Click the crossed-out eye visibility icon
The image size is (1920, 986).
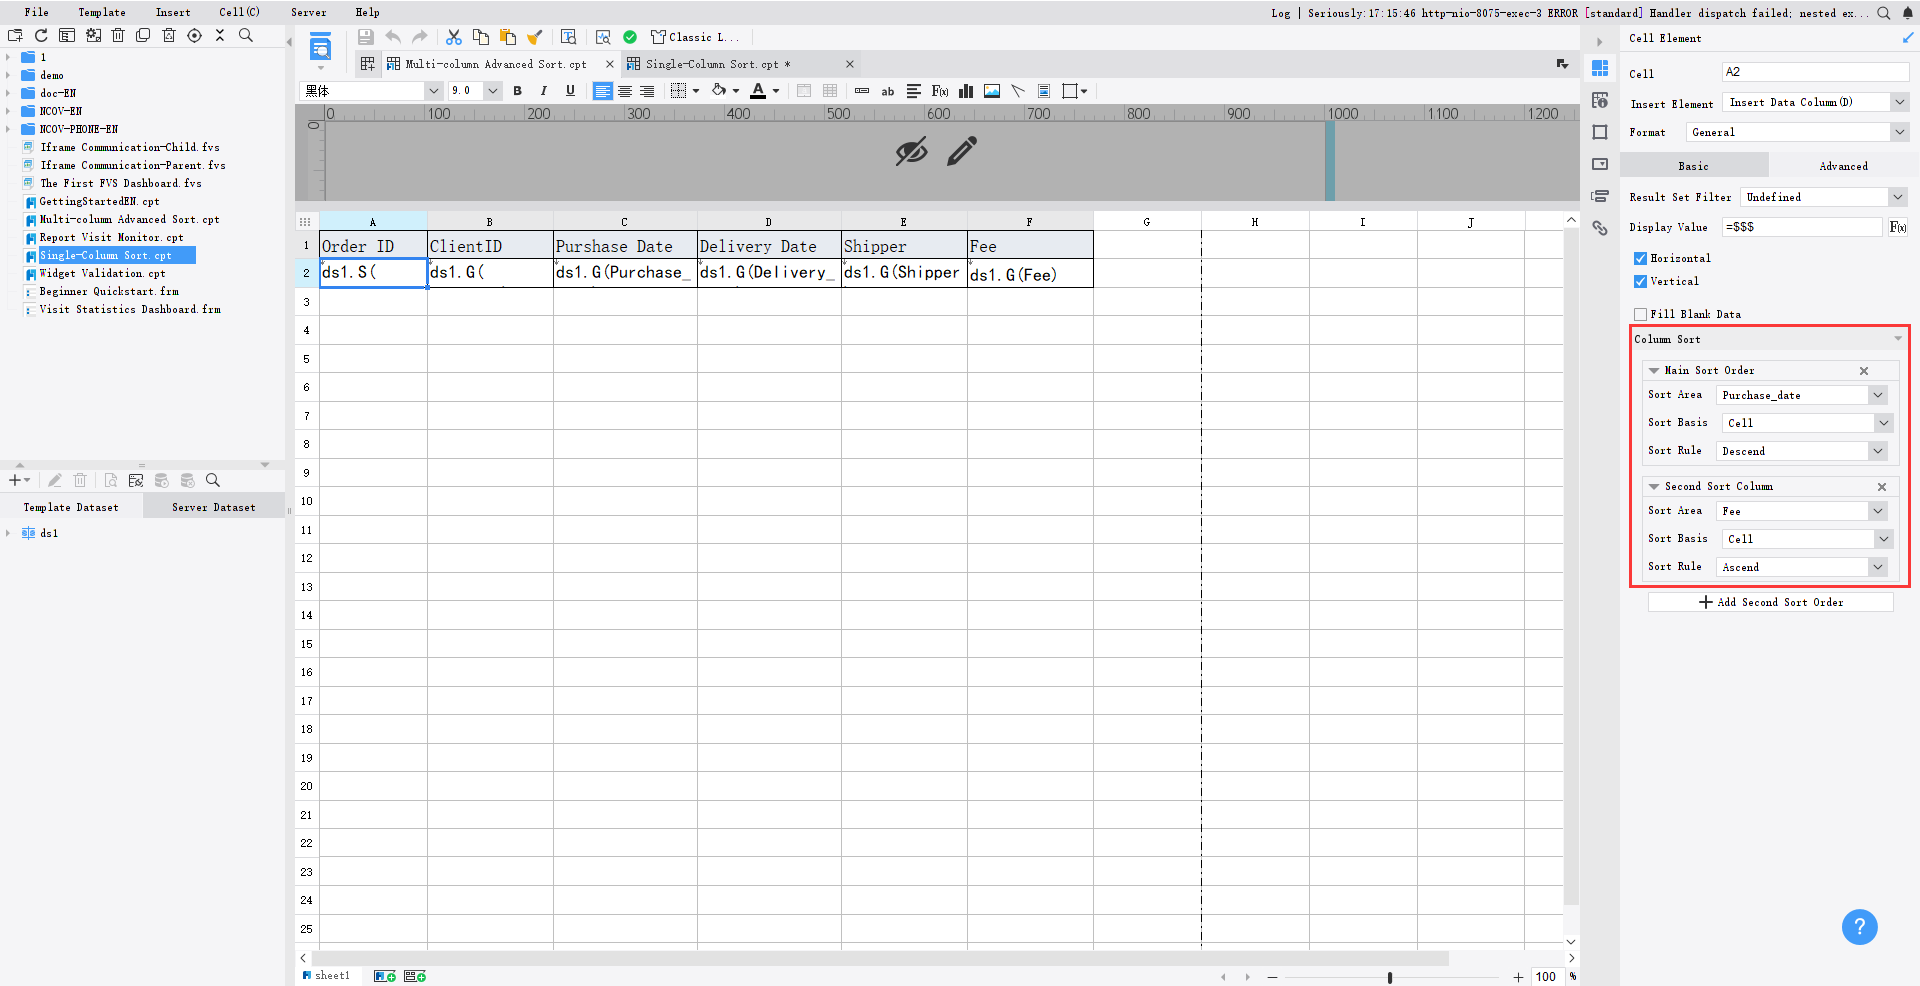(x=911, y=151)
